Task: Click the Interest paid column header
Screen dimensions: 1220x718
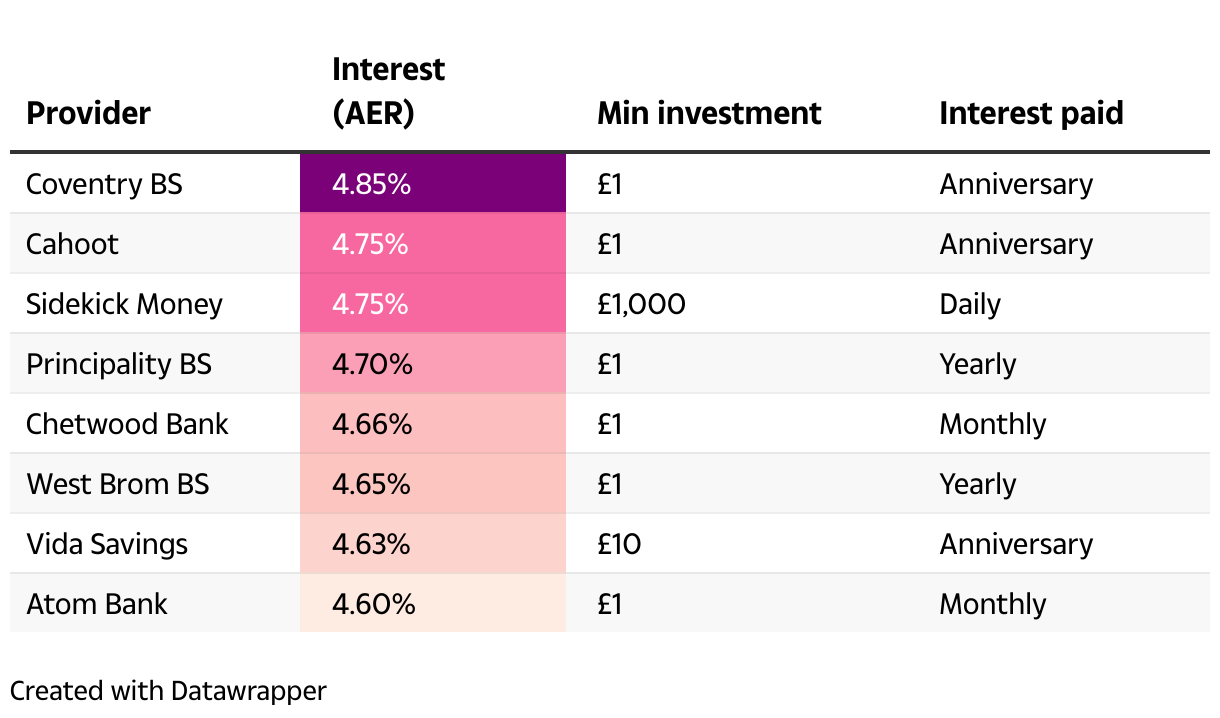Action: [x=1031, y=113]
